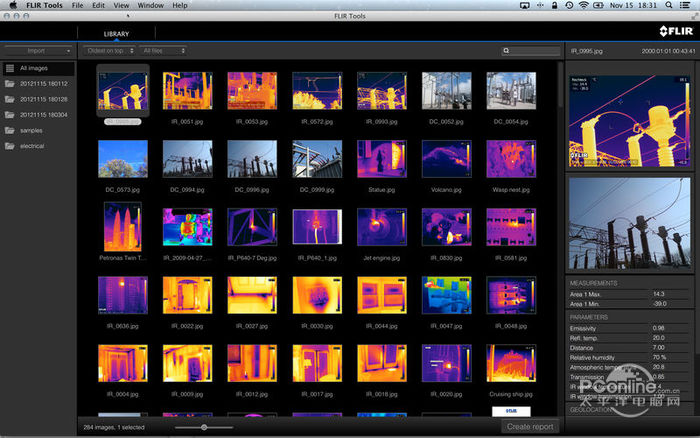Open the File menu

point(77,6)
